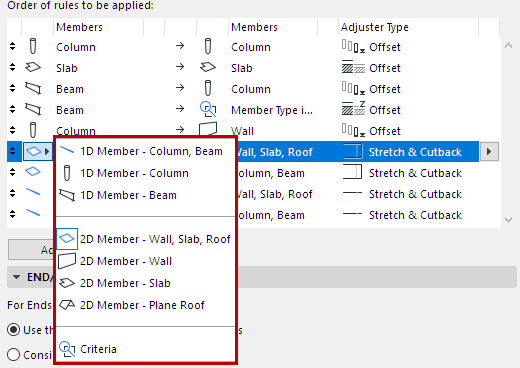Open the adjuster flyout arrow on selected row

coord(489,152)
